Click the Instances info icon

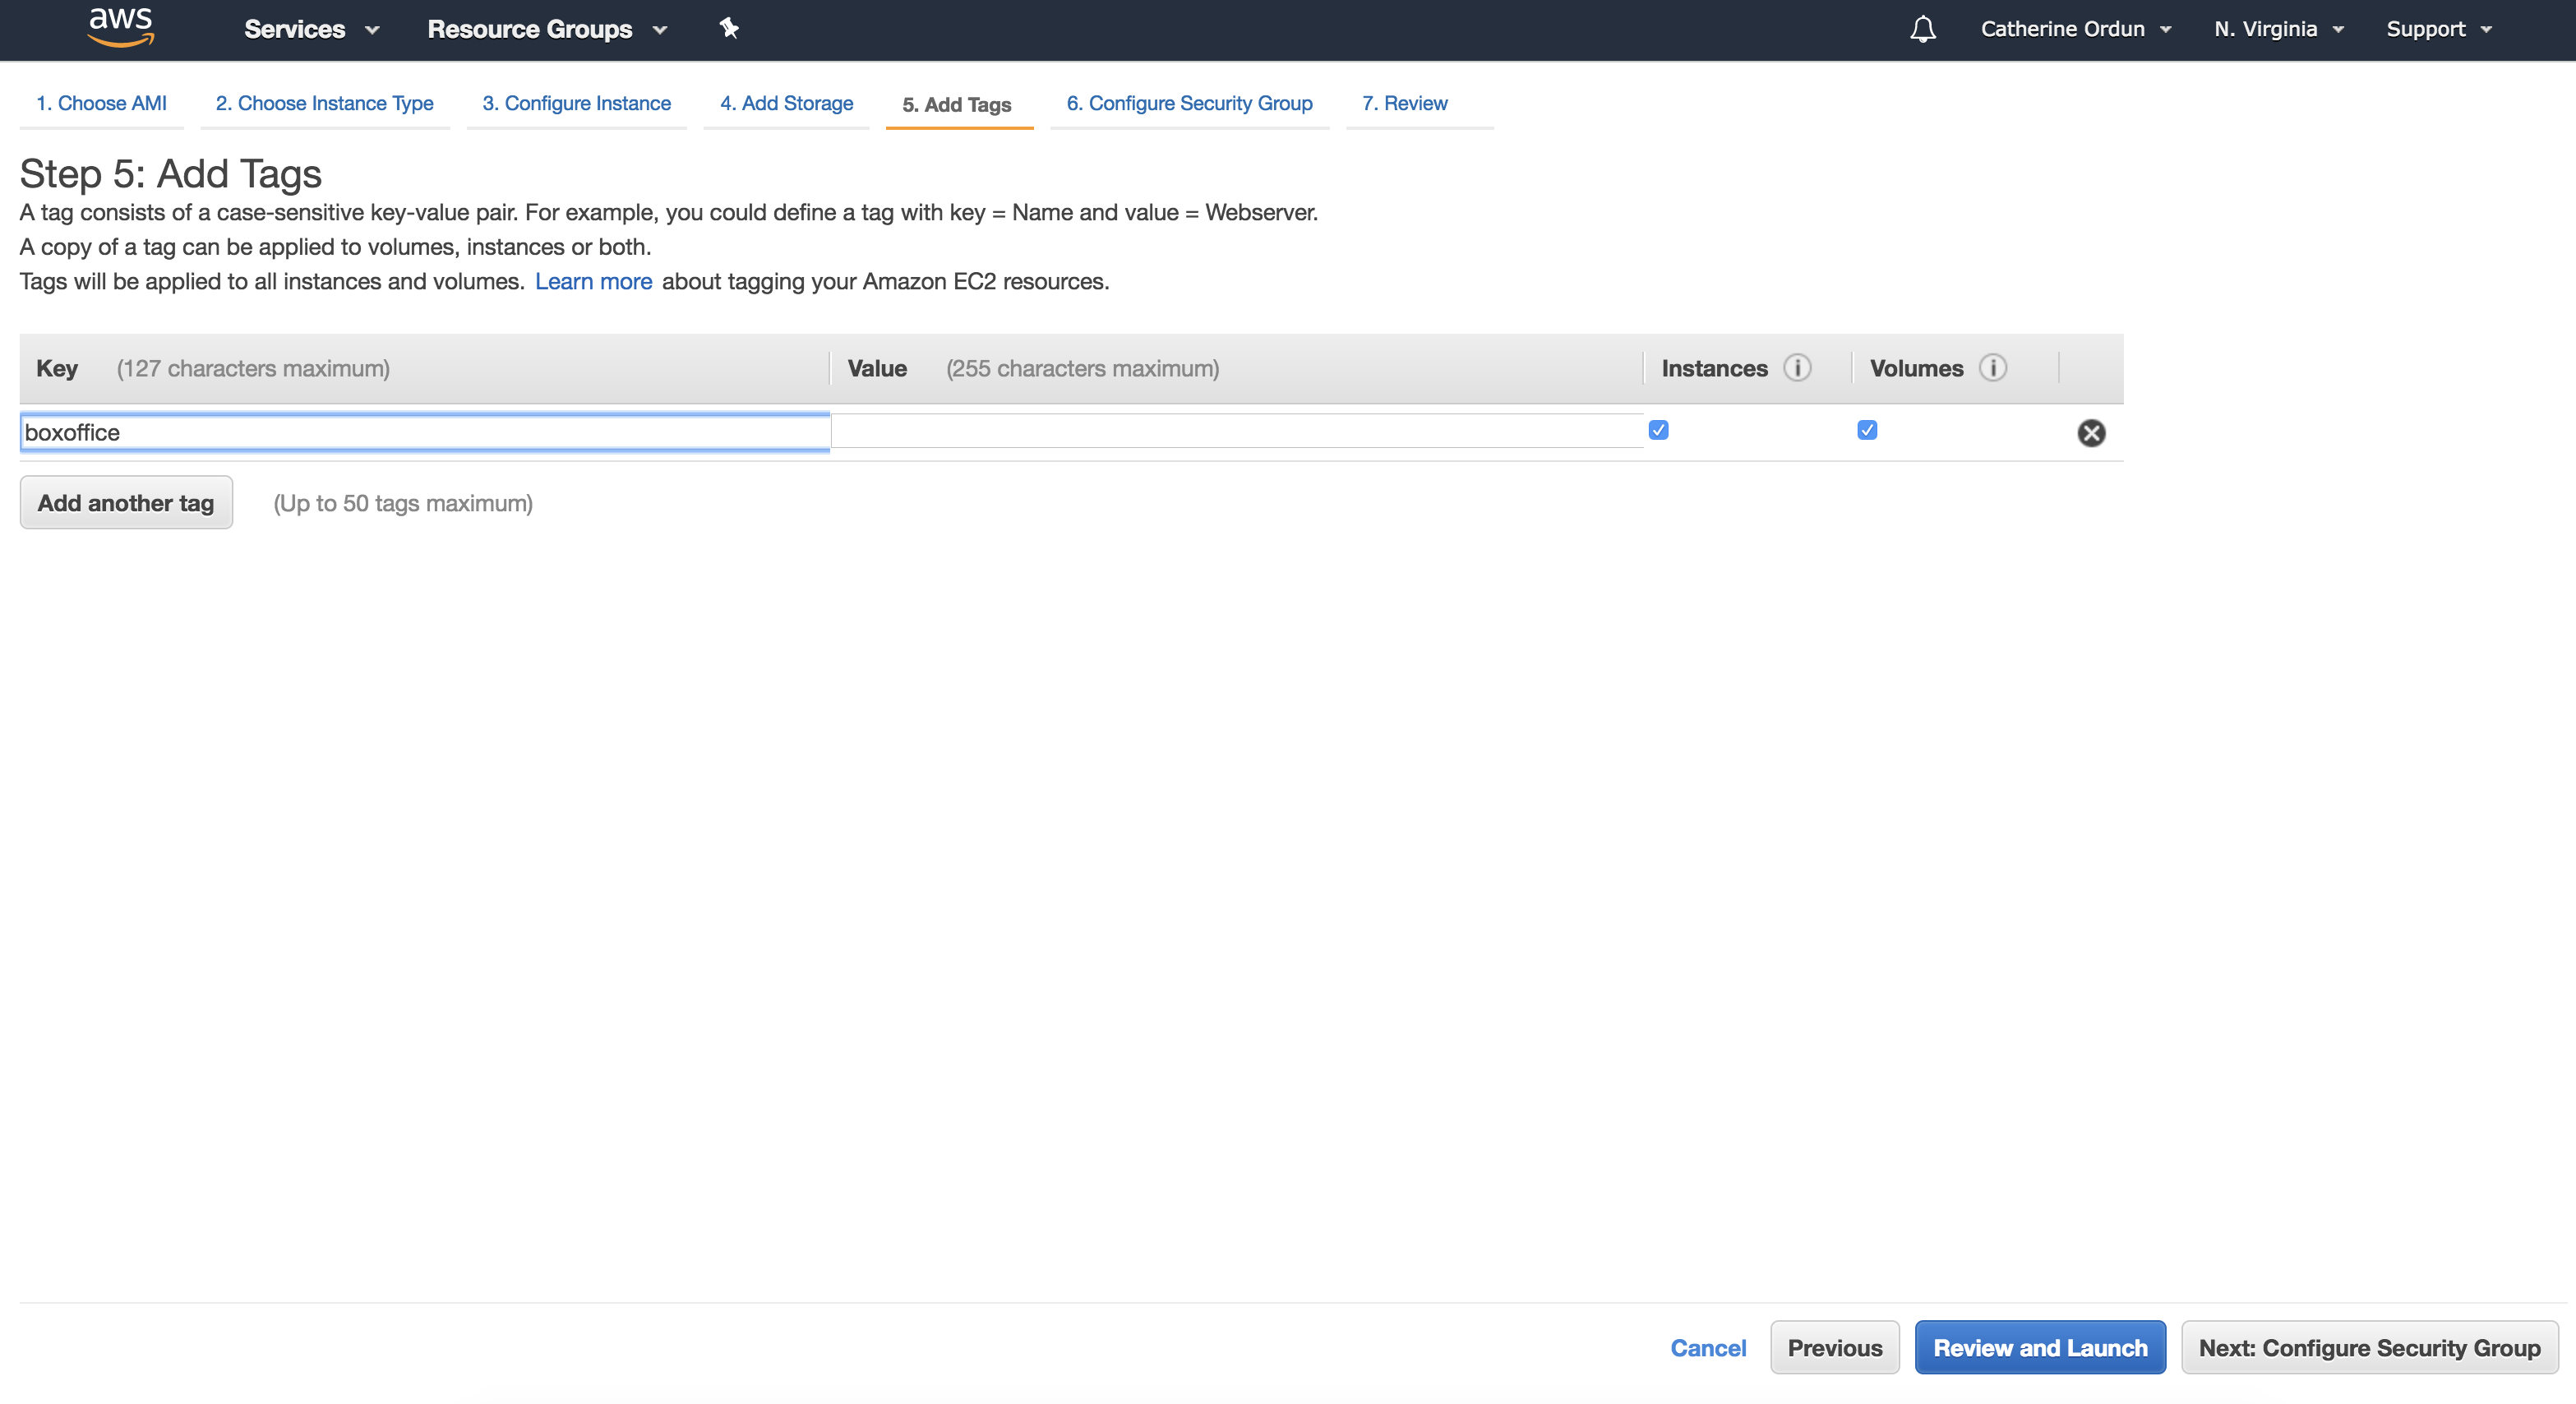(1797, 368)
